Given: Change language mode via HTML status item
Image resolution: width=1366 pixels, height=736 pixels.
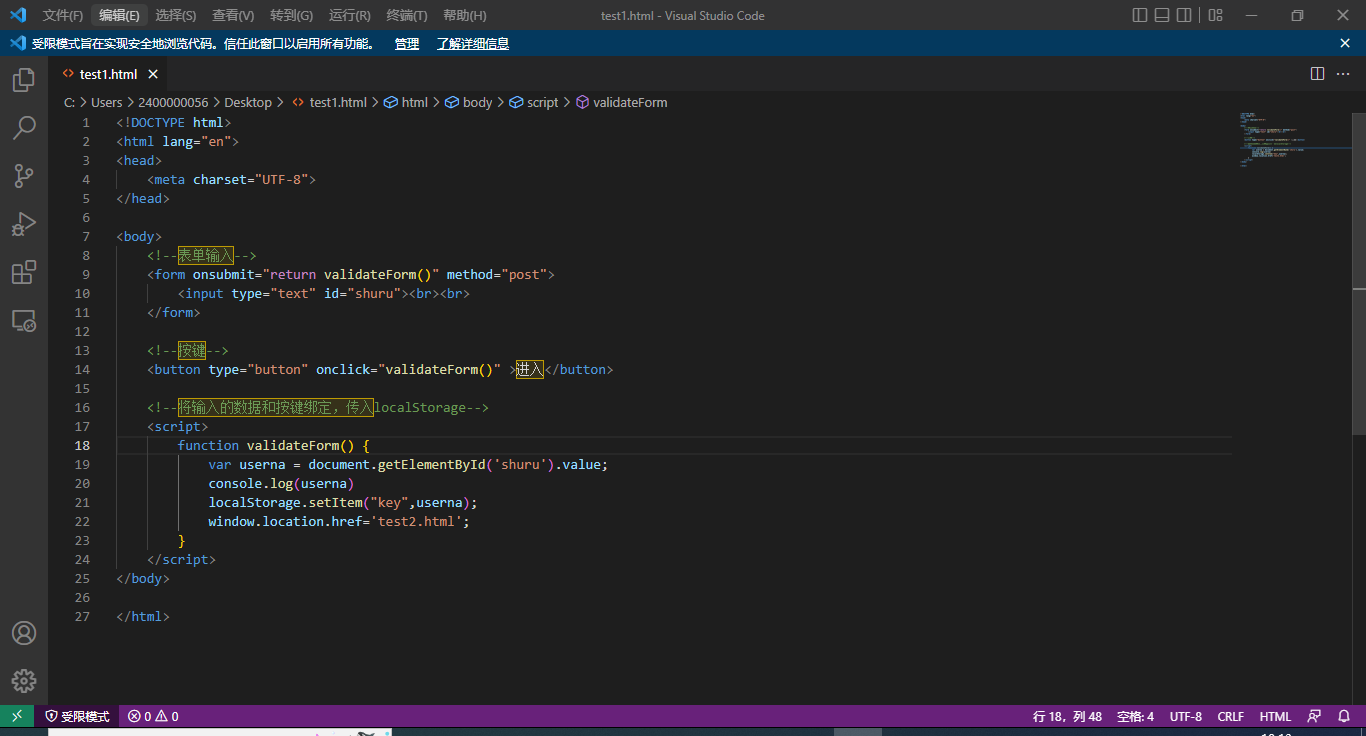Looking at the screenshot, I should point(1275,716).
